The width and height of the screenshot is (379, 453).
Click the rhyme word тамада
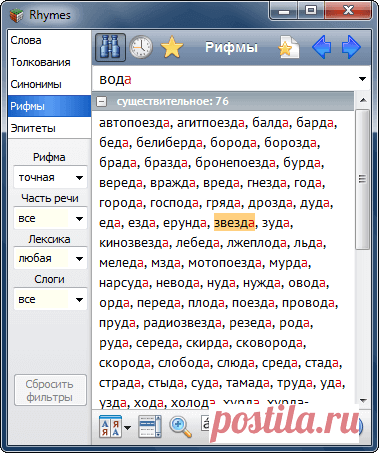click(248, 383)
